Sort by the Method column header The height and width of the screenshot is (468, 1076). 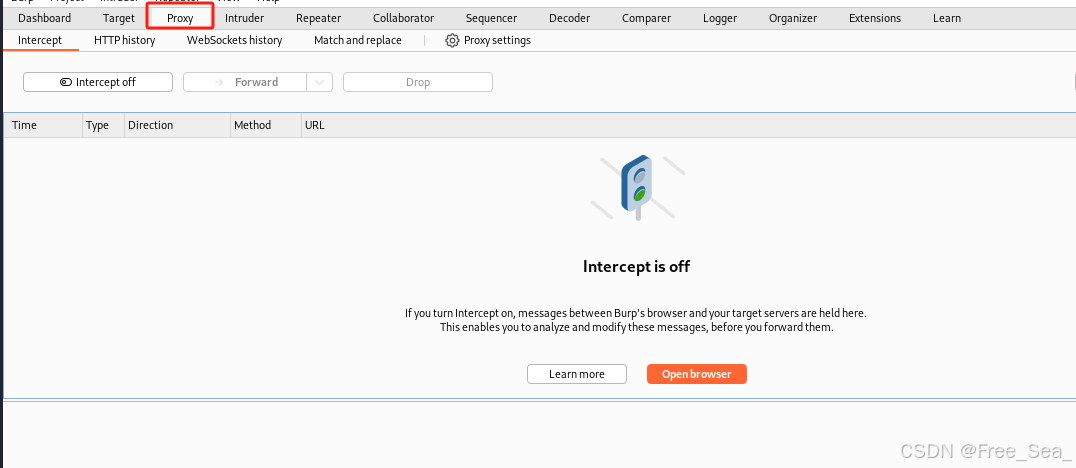click(266, 125)
